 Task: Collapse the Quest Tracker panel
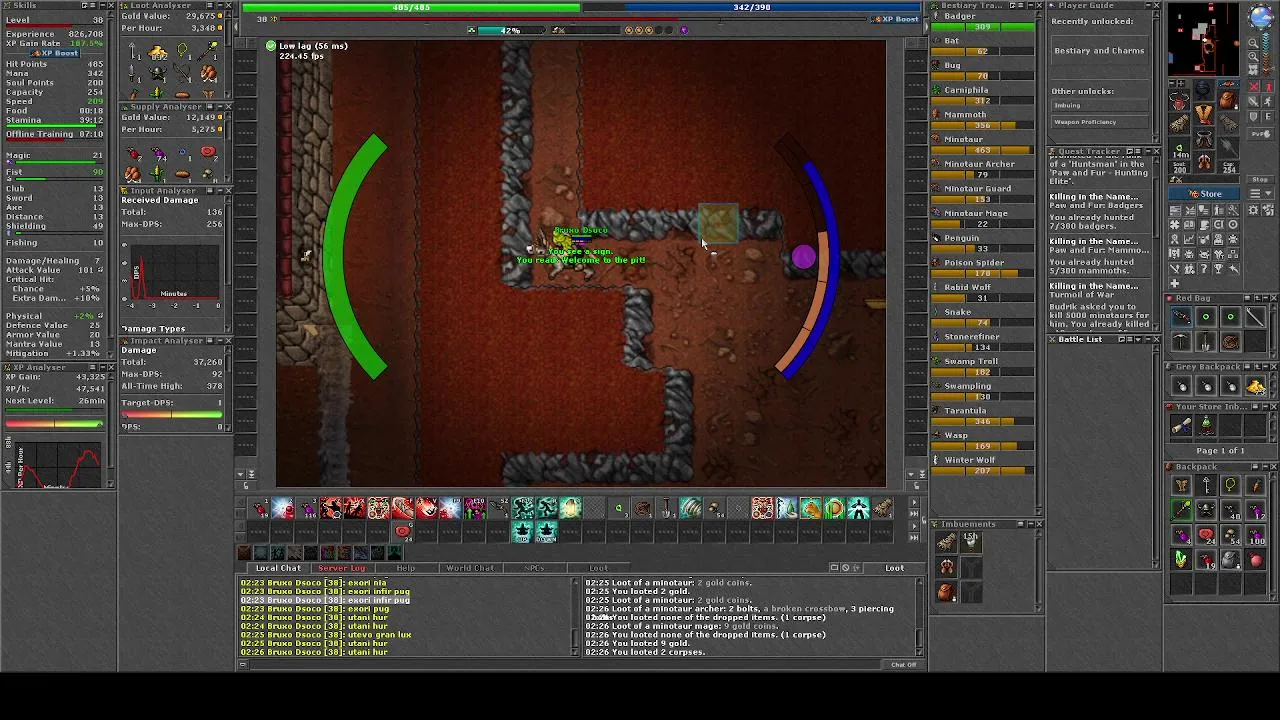pyautogui.click(x=1148, y=152)
